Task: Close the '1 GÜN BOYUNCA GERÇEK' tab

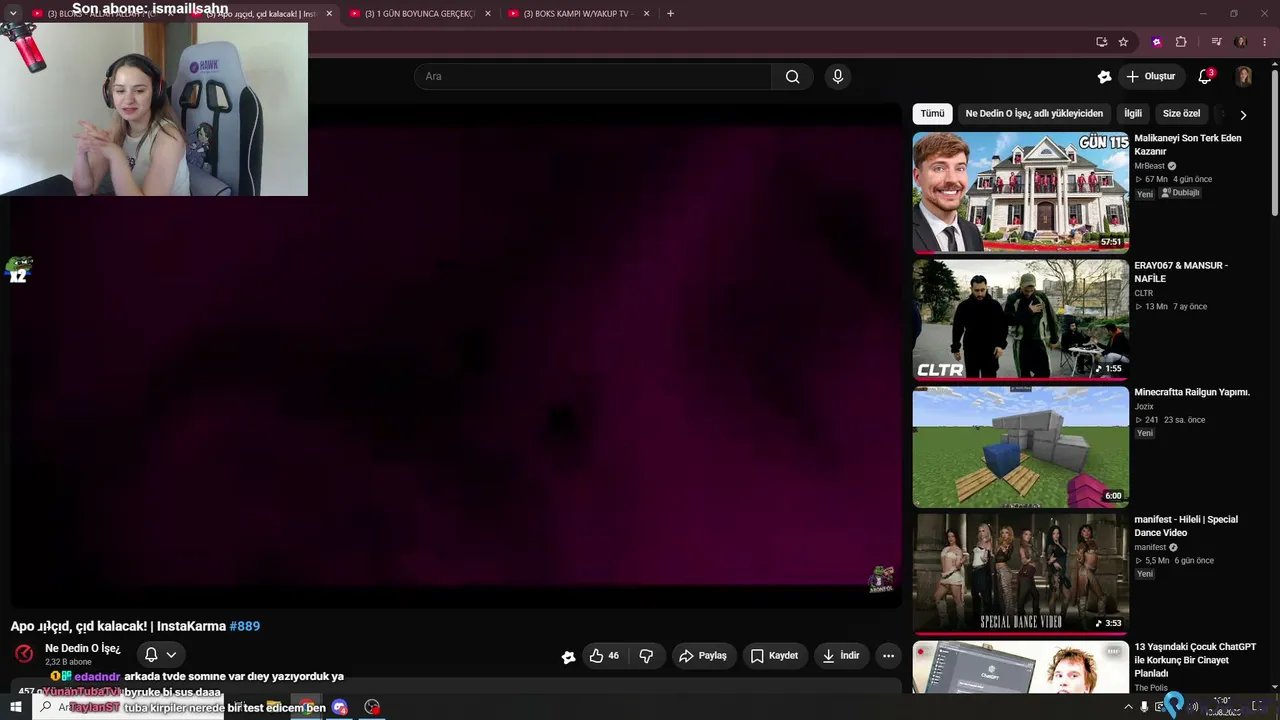Action: (488, 14)
